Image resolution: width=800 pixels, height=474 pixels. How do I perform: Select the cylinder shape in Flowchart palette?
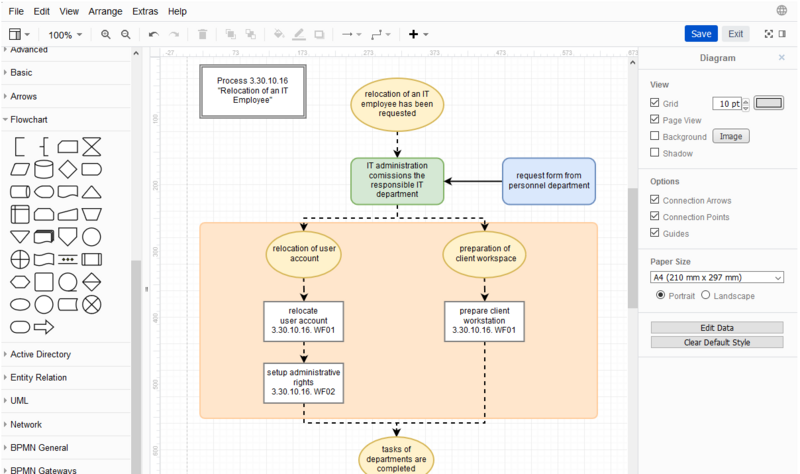point(44,169)
